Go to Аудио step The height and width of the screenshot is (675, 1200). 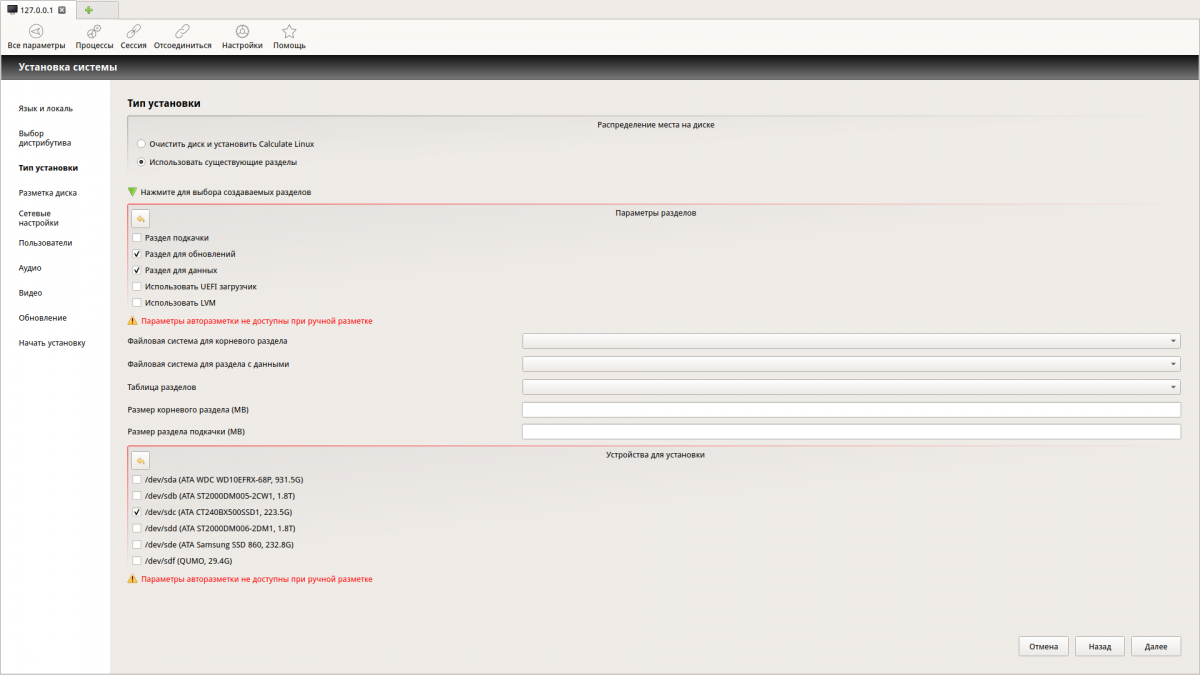tap(30, 268)
